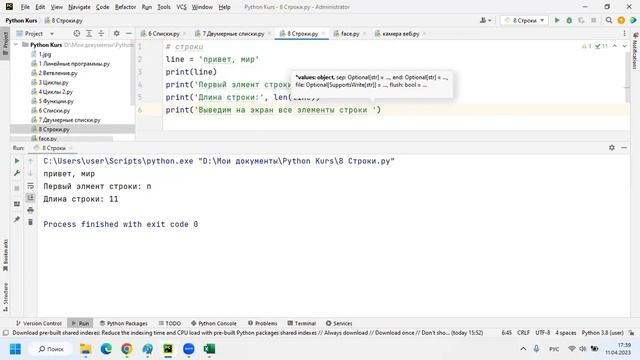
Task: Open VCS menu
Action: (x=181, y=7)
